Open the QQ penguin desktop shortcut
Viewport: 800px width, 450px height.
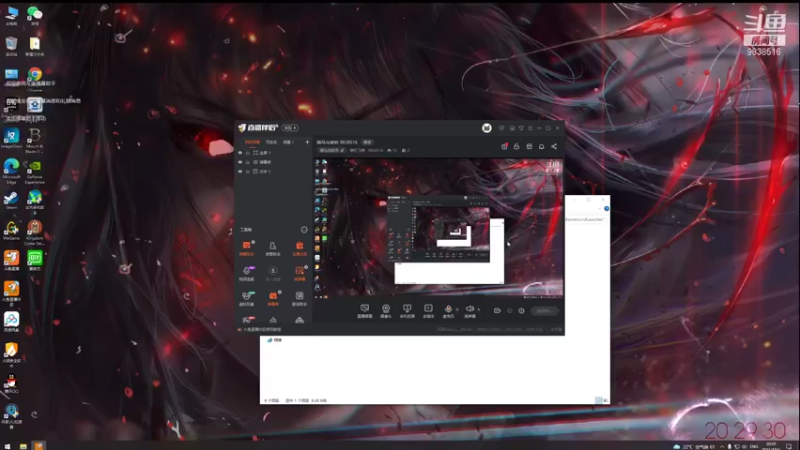[x=11, y=384]
